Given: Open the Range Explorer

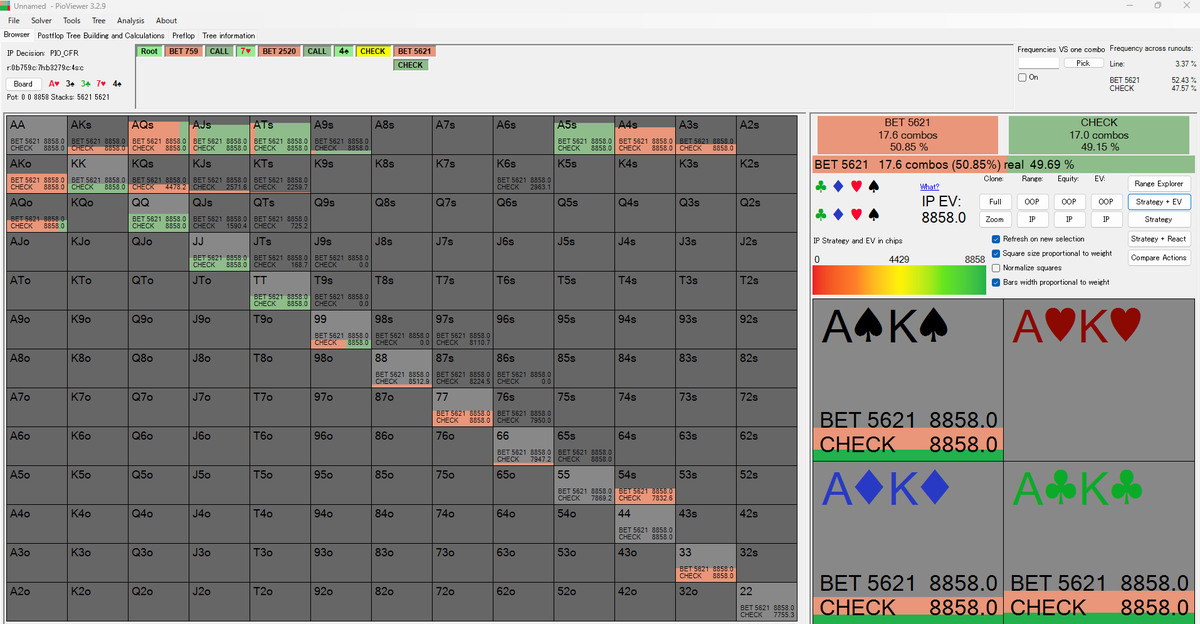Looking at the screenshot, I should pos(1159,183).
